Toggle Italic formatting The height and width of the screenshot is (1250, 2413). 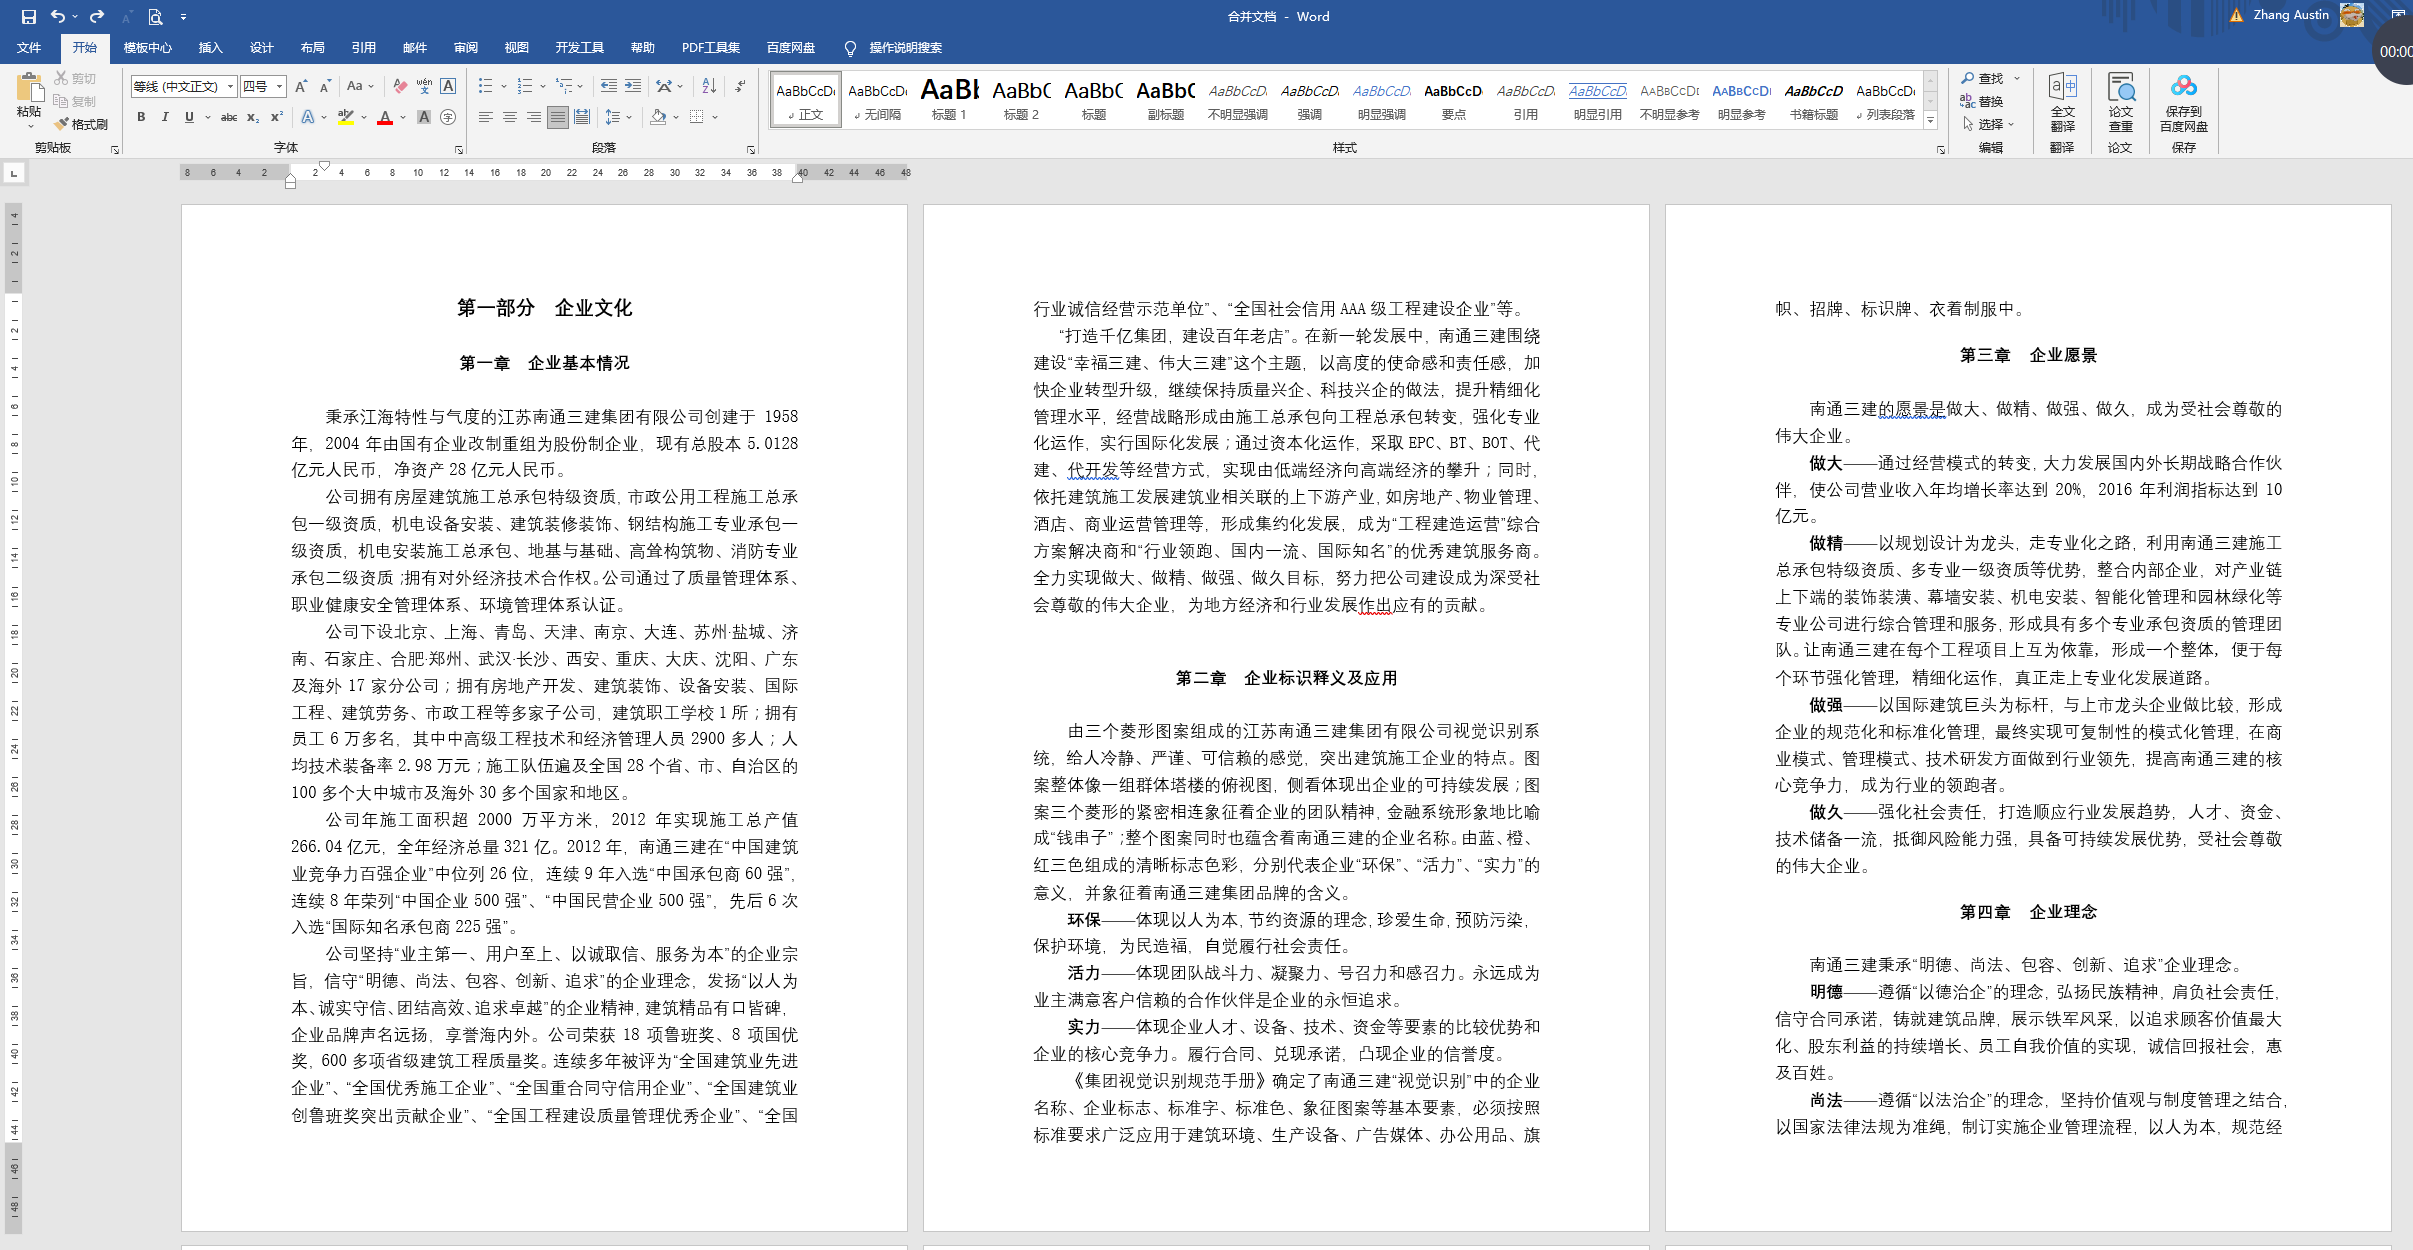[165, 117]
